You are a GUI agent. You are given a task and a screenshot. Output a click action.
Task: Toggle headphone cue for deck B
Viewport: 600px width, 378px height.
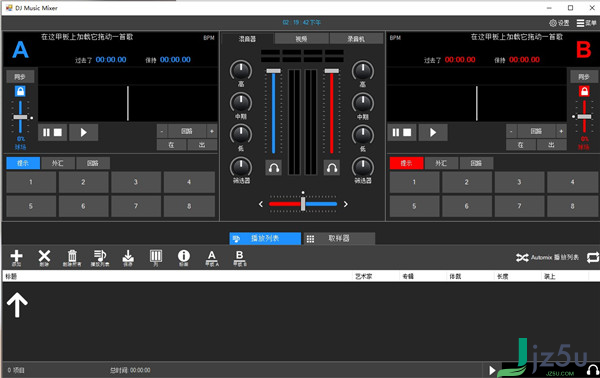coord(332,168)
